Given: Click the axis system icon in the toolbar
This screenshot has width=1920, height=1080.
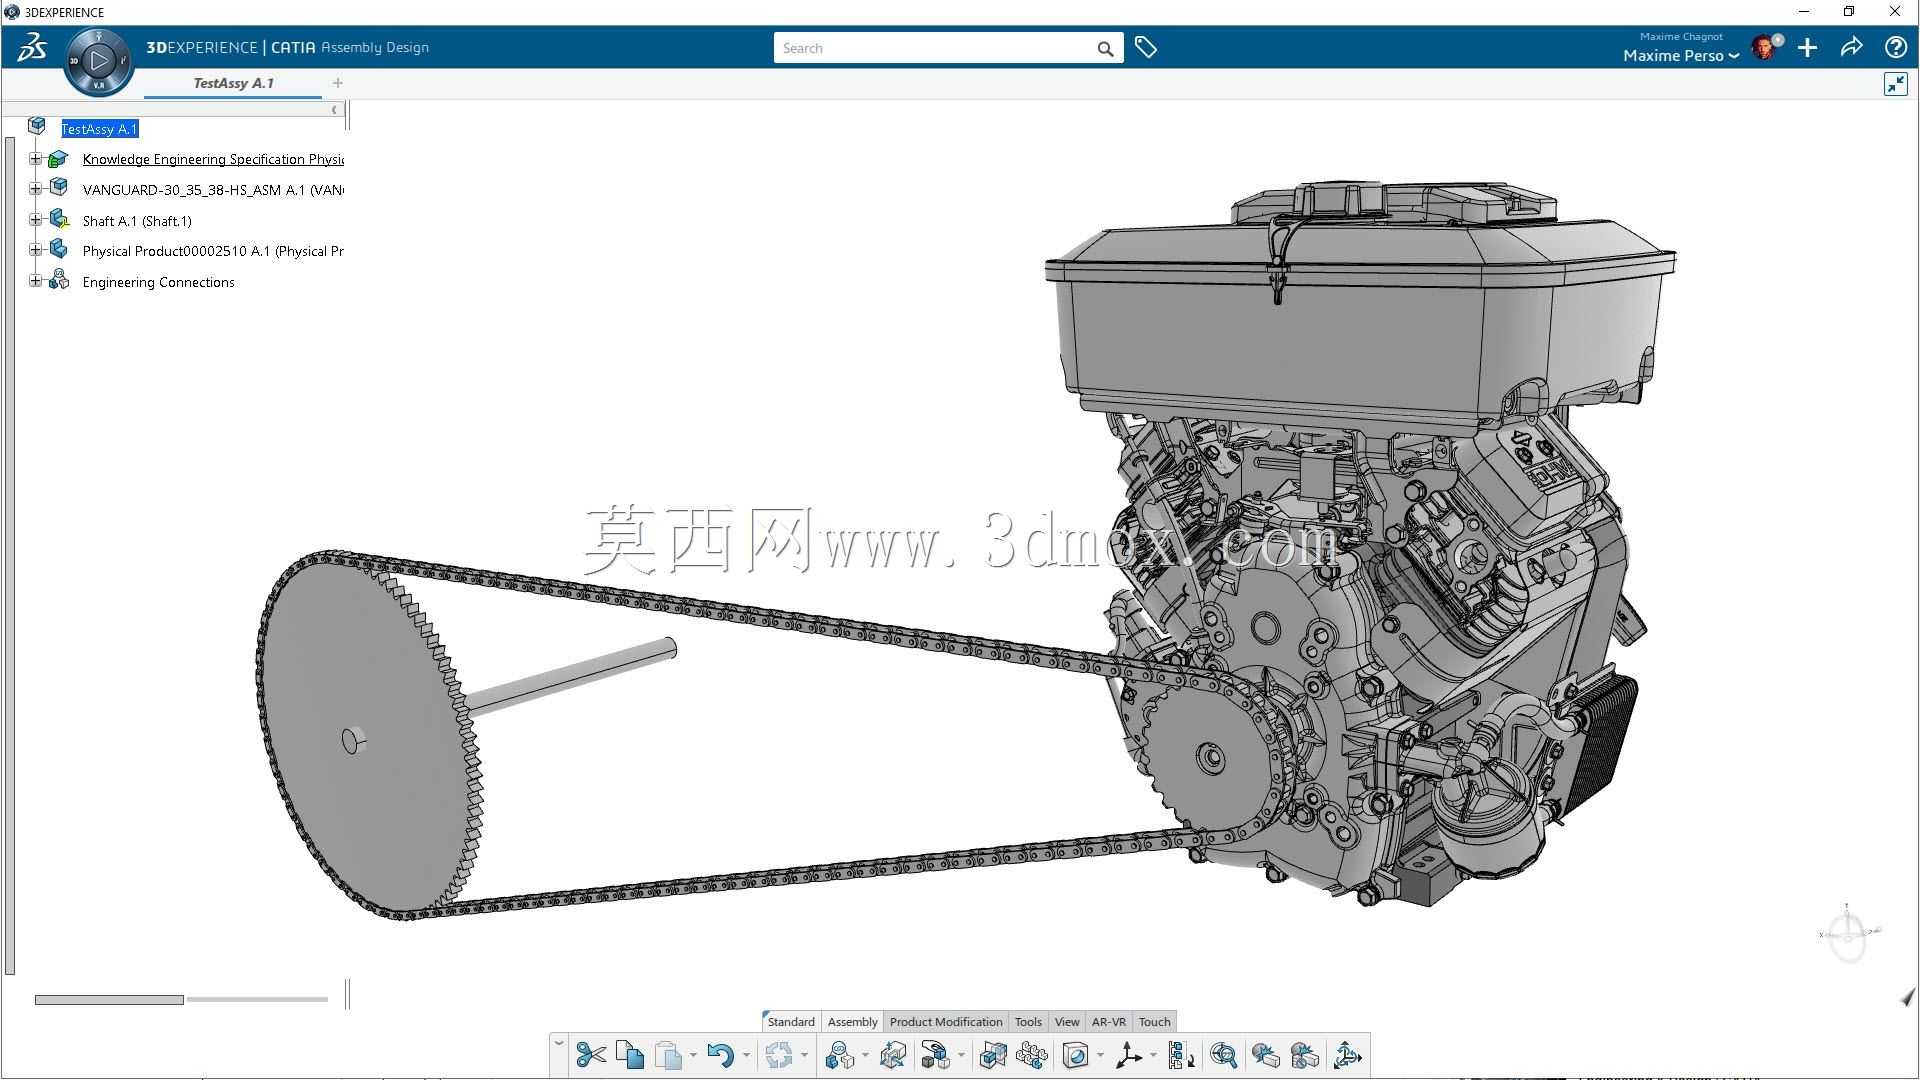Looking at the screenshot, I should point(1129,1055).
